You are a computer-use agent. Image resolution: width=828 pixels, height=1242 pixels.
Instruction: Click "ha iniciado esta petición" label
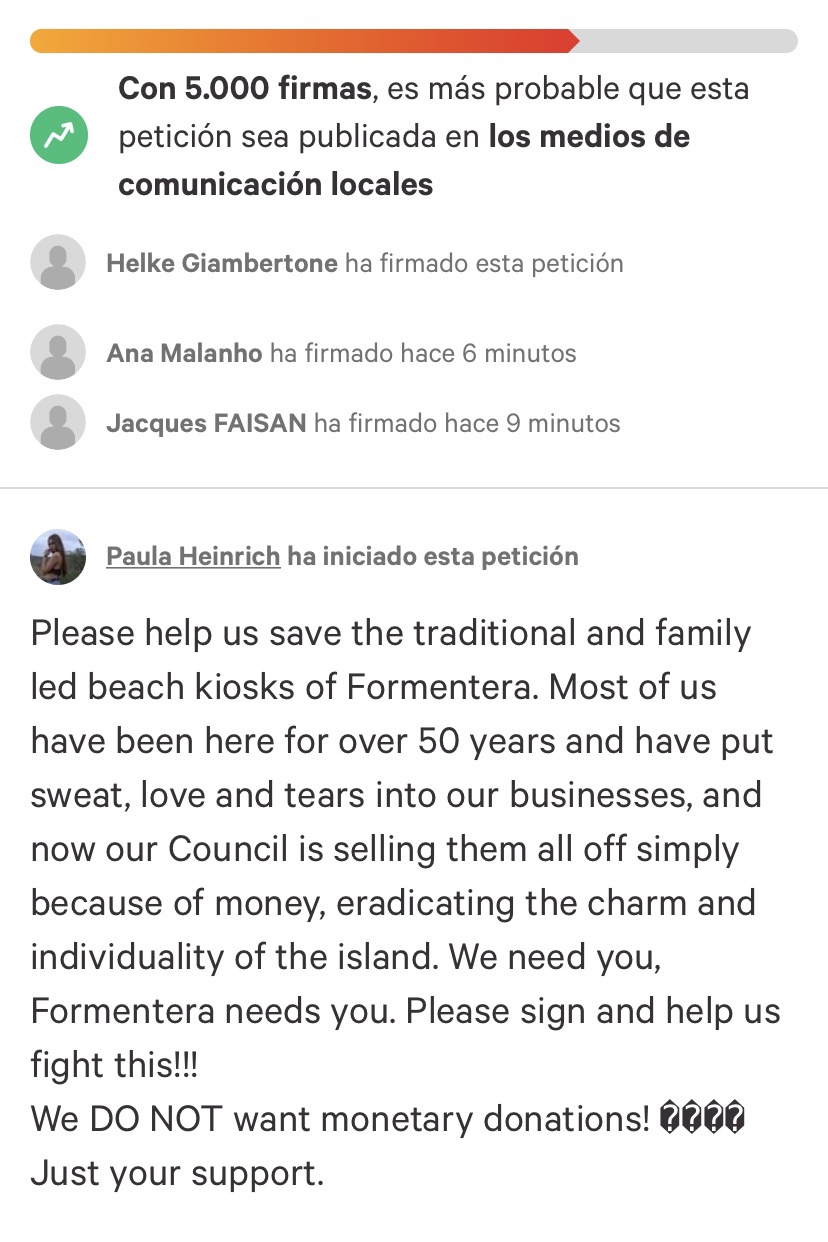(433, 556)
